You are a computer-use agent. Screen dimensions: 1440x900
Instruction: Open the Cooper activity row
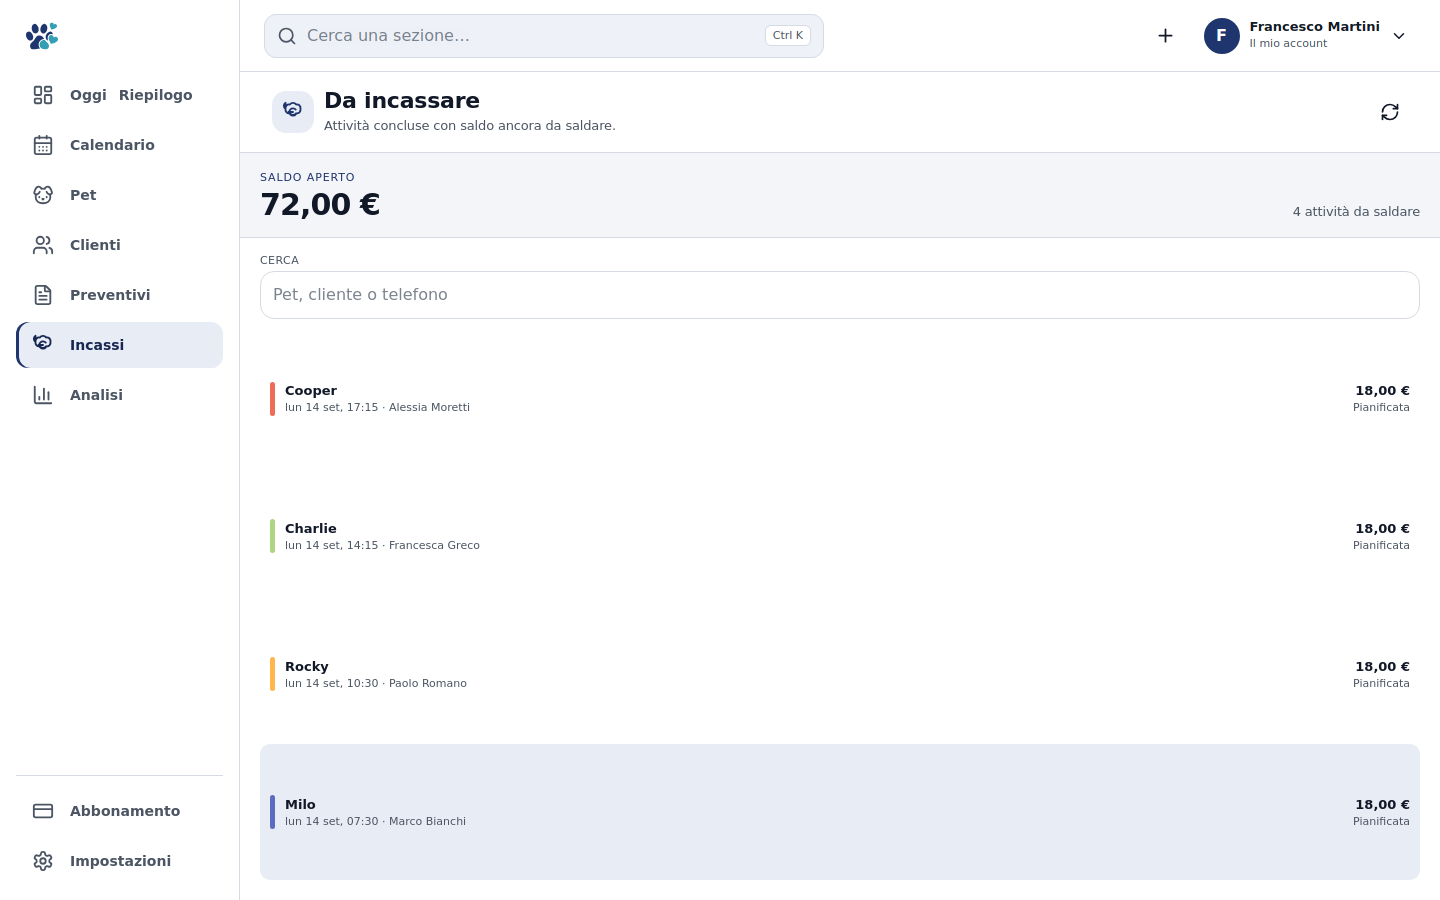click(840, 398)
